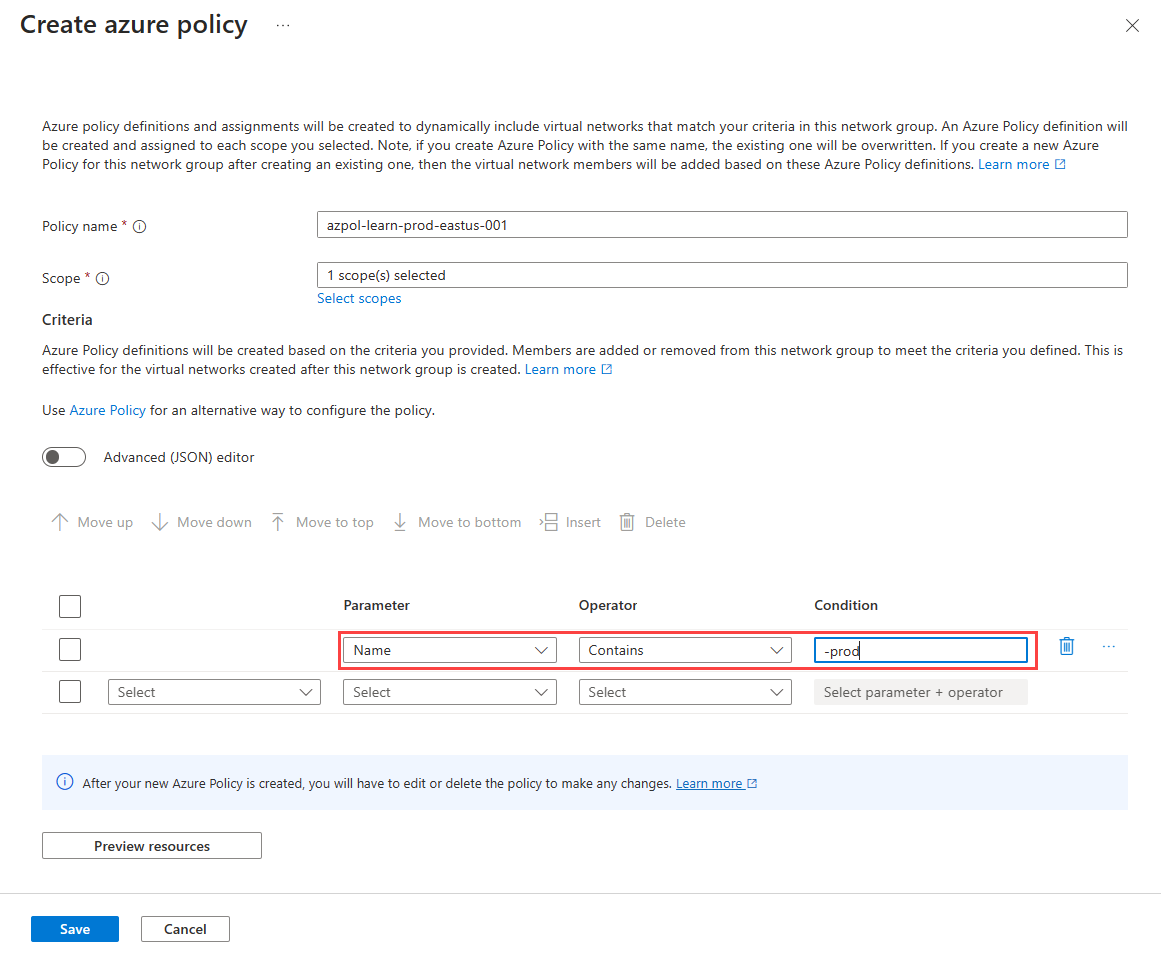Click the info icon next to Policy name
Screen dimensions: 1161x964
(140, 227)
